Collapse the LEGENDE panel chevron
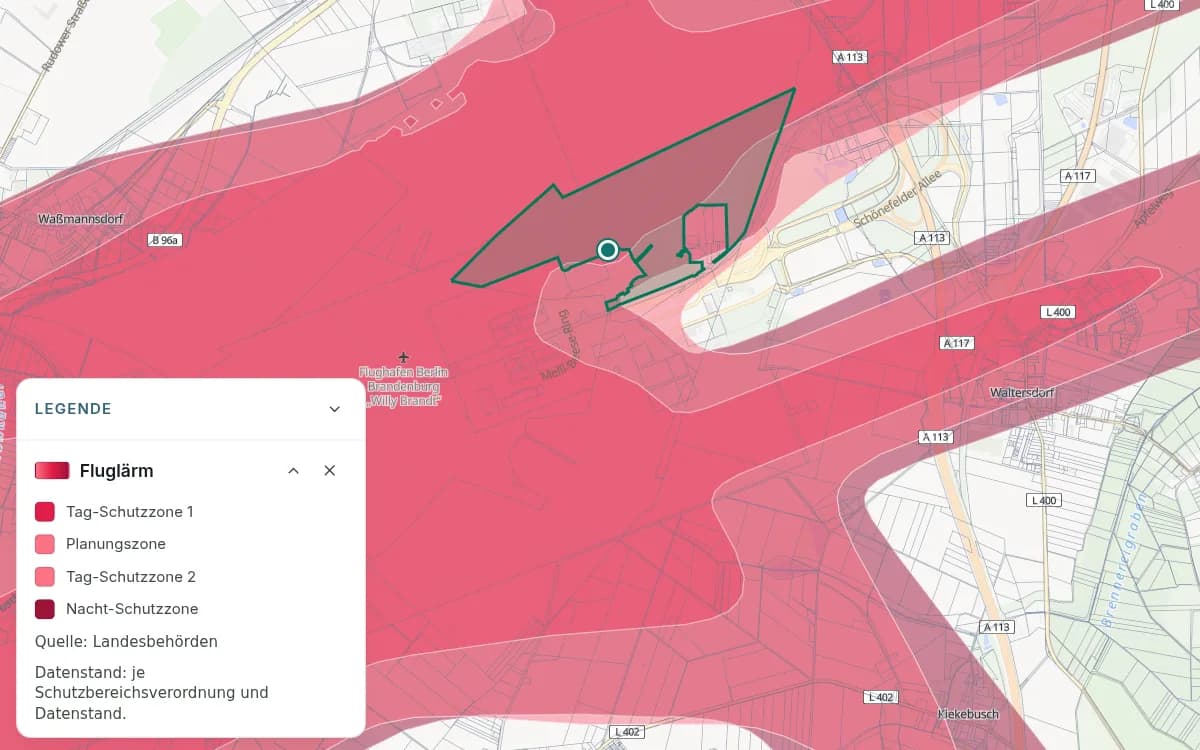 pyautogui.click(x=334, y=409)
